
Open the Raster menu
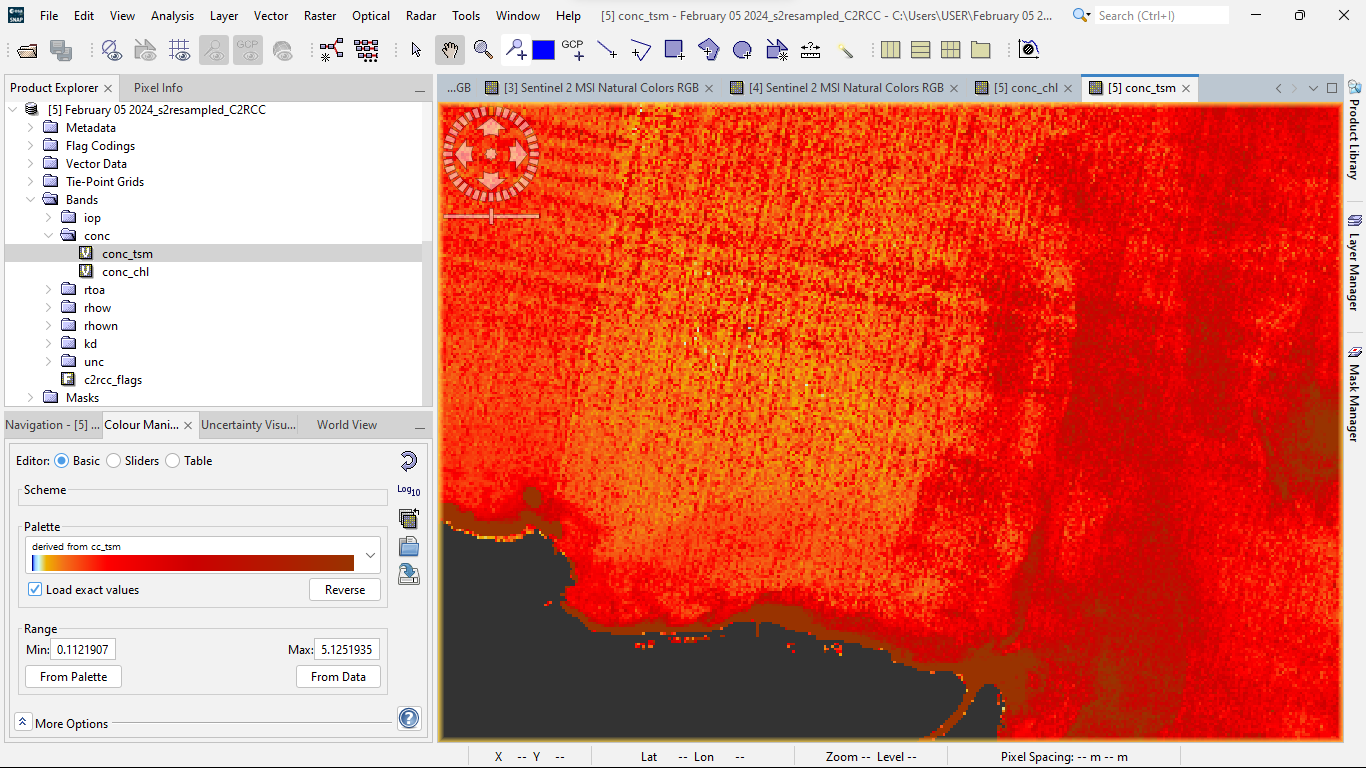pyautogui.click(x=320, y=16)
